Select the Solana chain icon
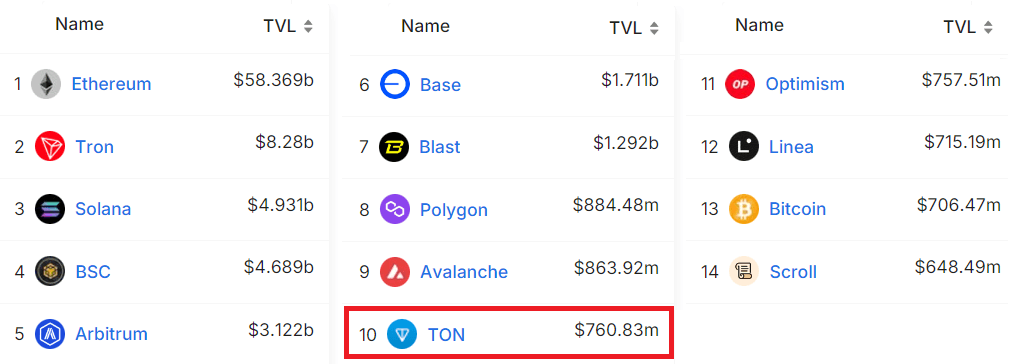The height and width of the screenshot is (364, 1012). tap(50, 209)
